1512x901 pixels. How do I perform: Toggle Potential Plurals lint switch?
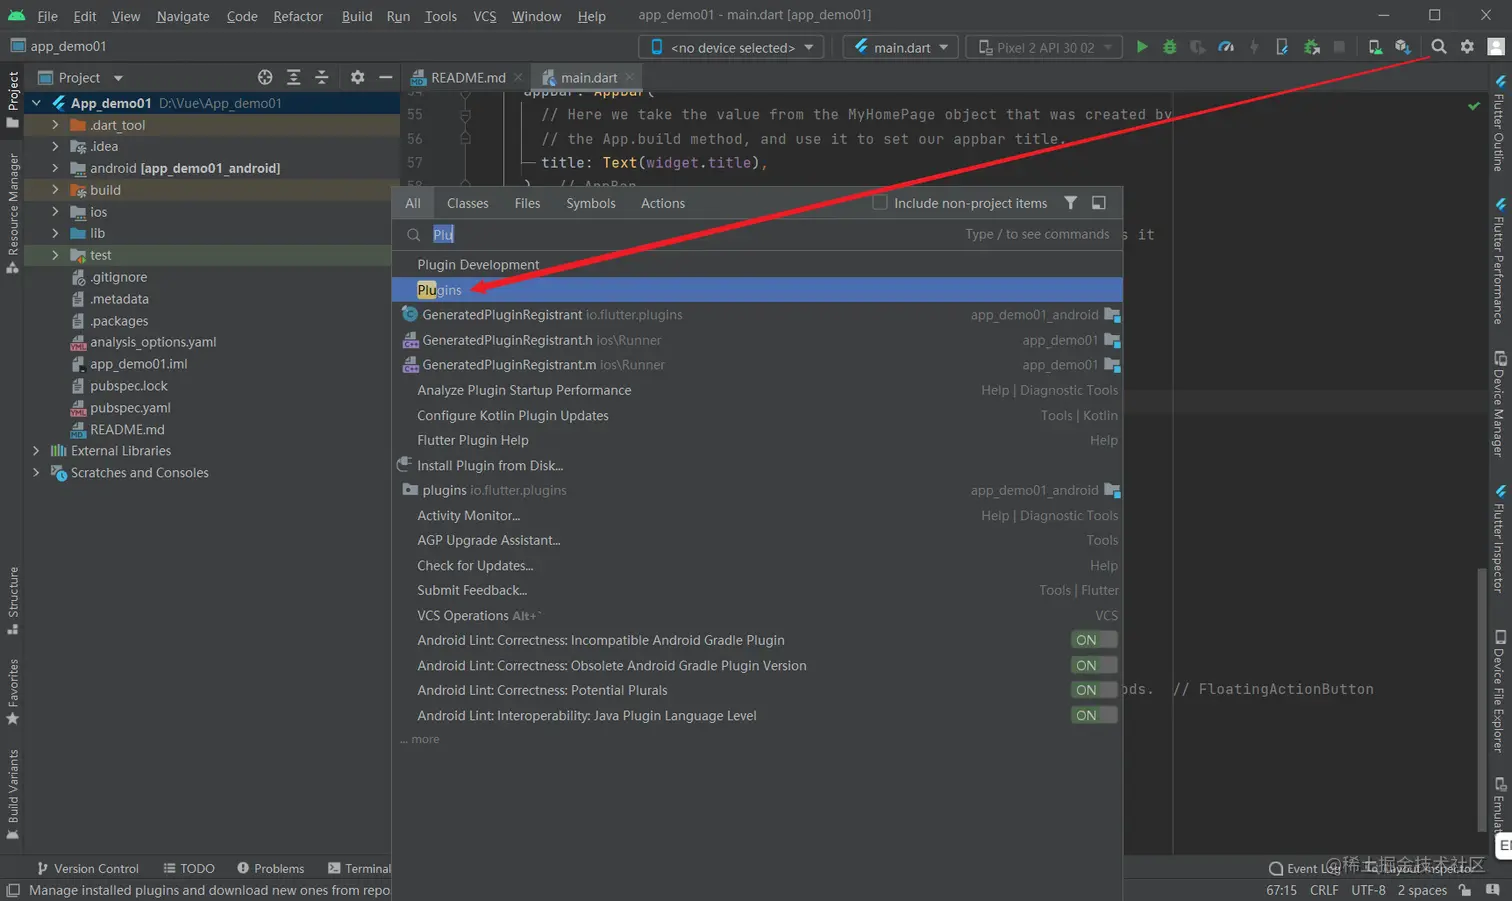1093,690
